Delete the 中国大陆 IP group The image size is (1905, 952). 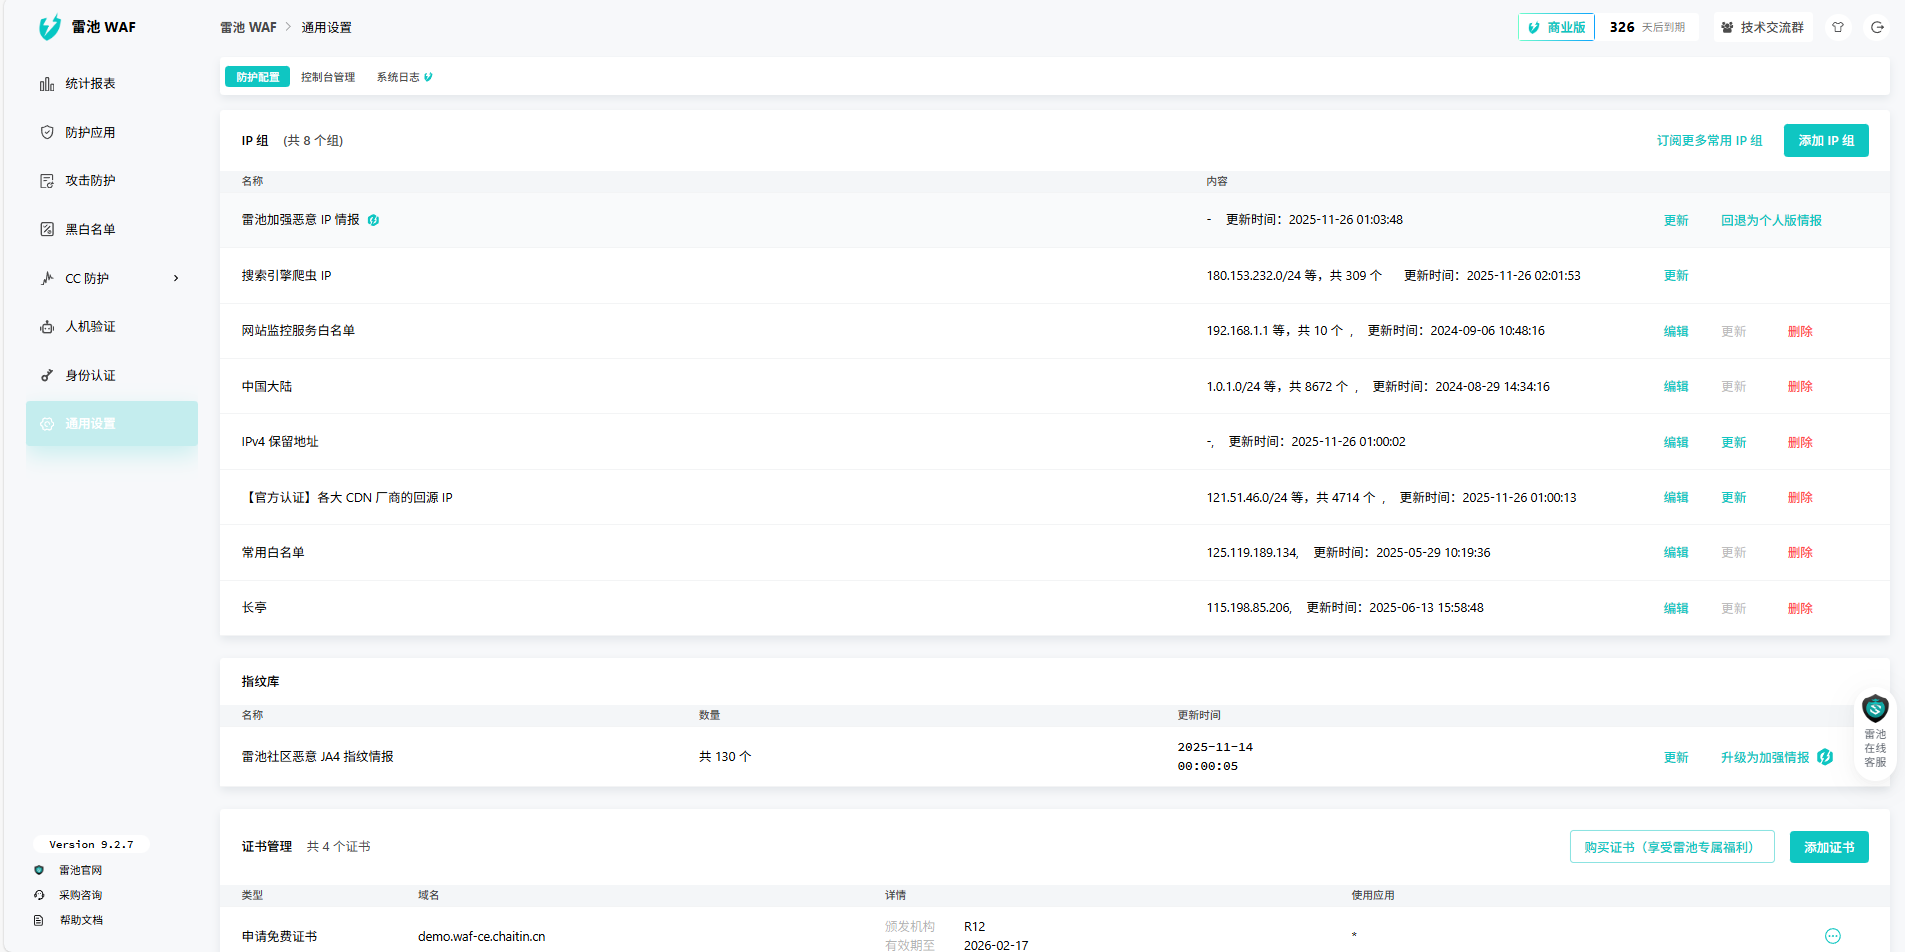[x=1800, y=387]
